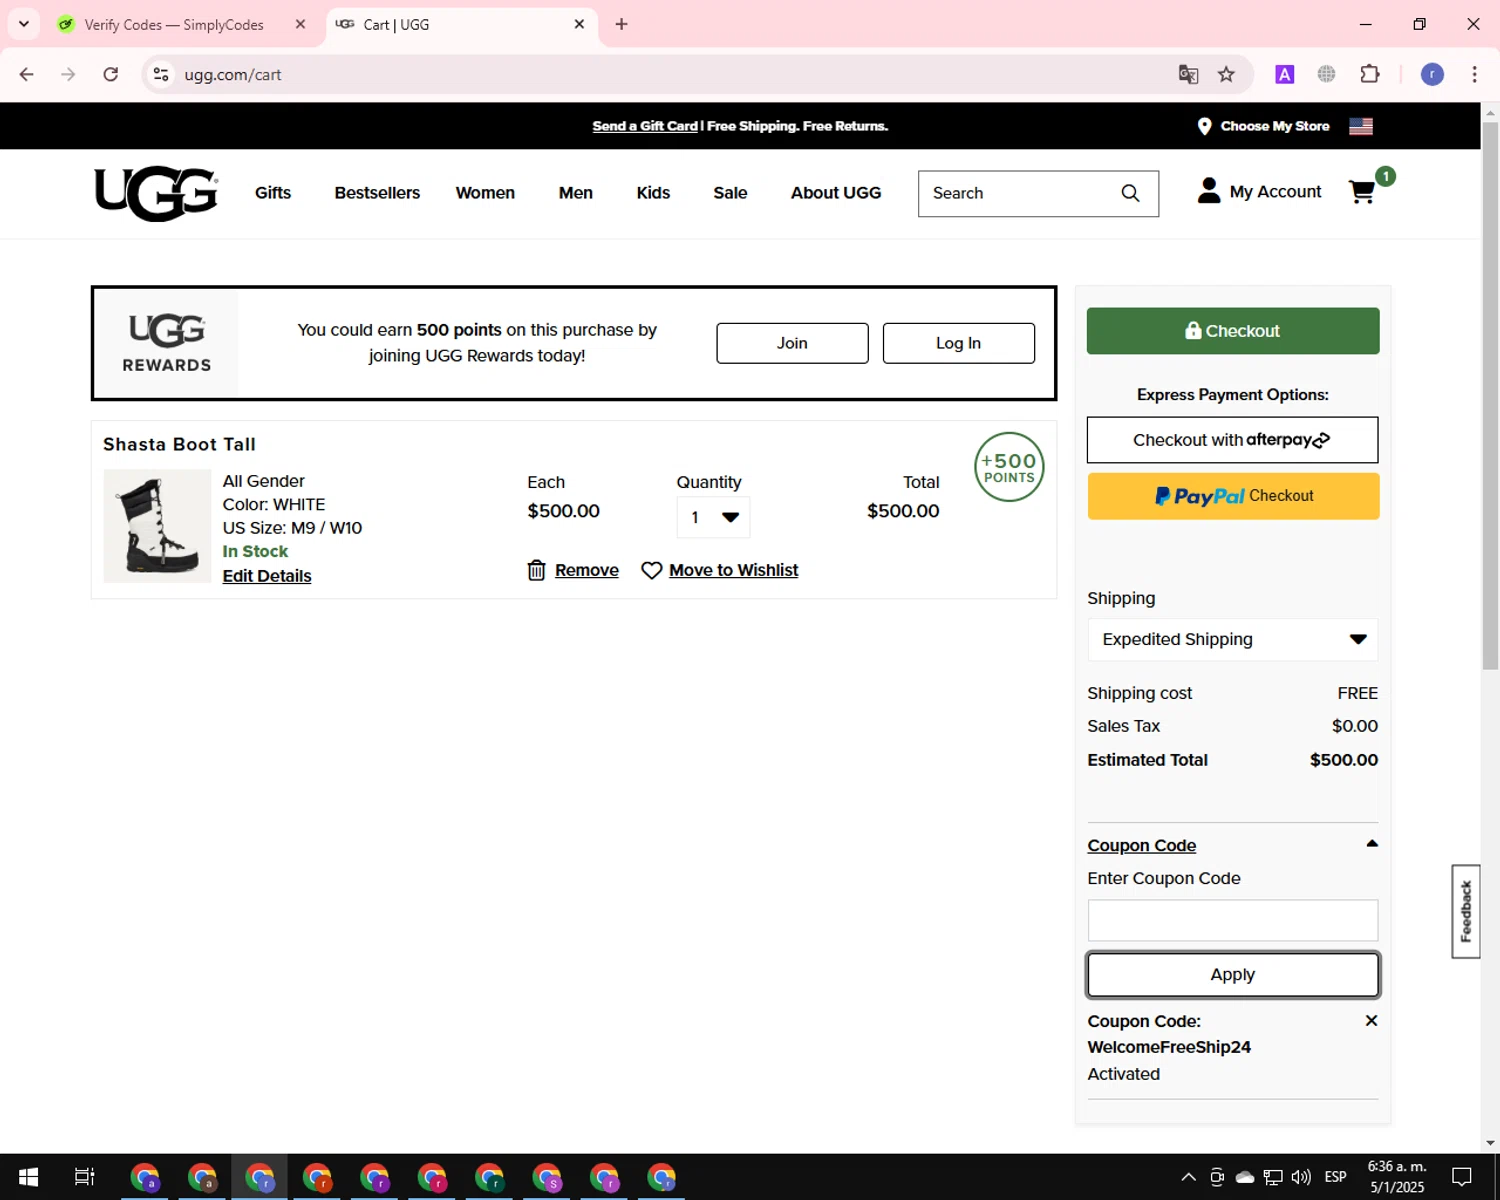The height and width of the screenshot is (1200, 1500).
Task: Click the browser translate page icon
Action: pyautogui.click(x=1188, y=74)
